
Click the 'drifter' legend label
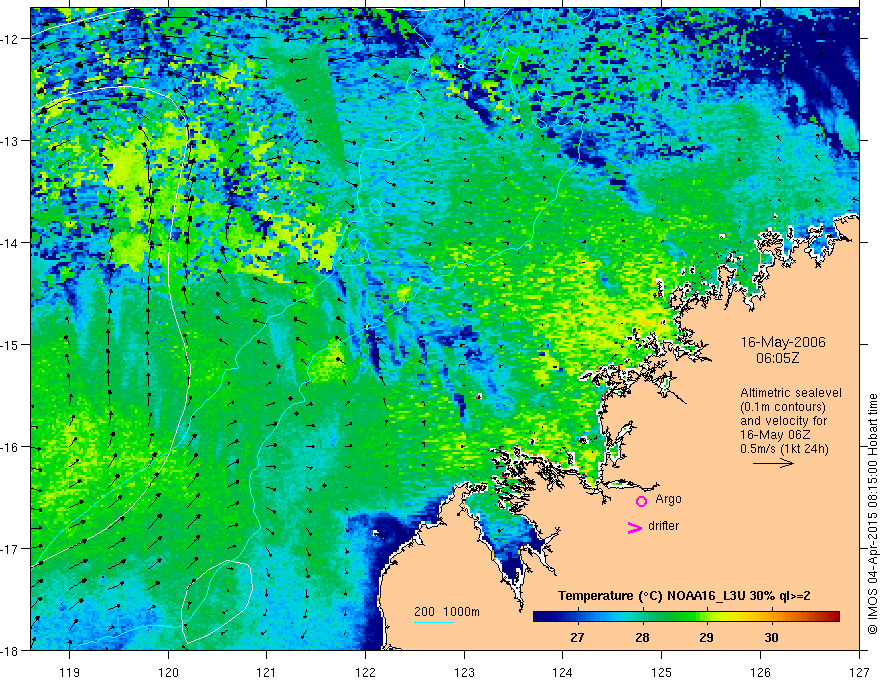(663, 526)
